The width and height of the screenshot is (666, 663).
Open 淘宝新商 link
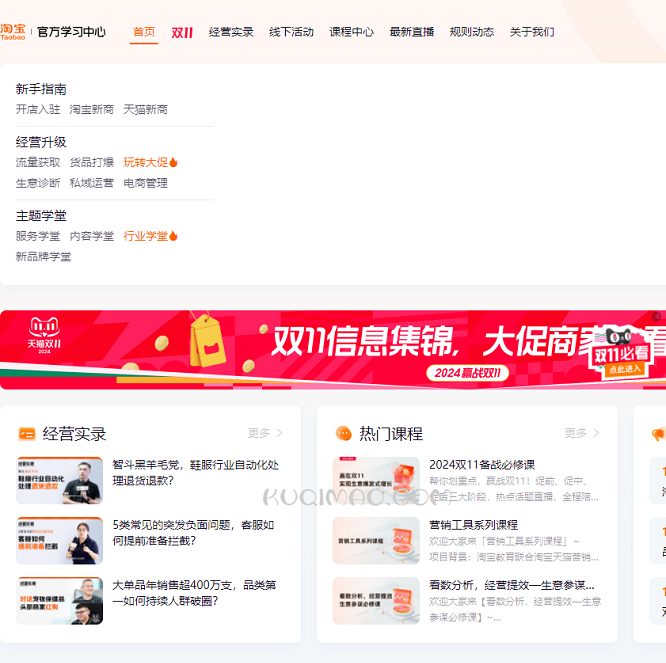(x=92, y=110)
